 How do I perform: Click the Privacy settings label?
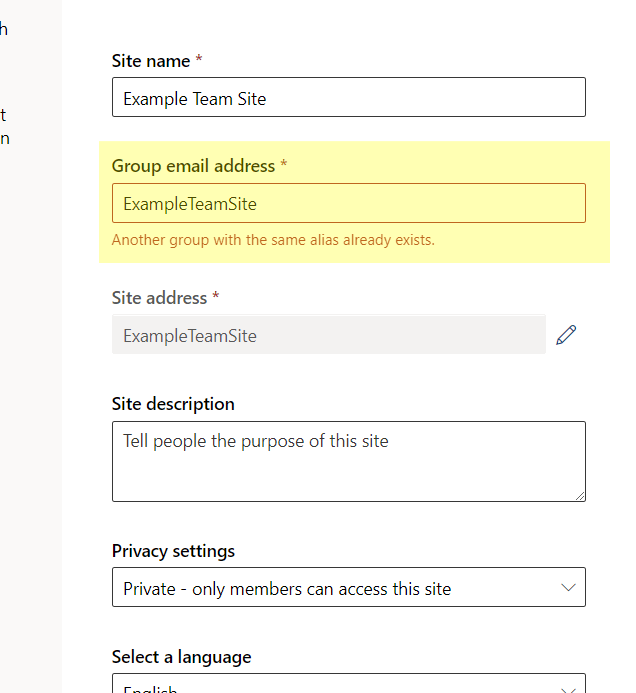(x=173, y=551)
